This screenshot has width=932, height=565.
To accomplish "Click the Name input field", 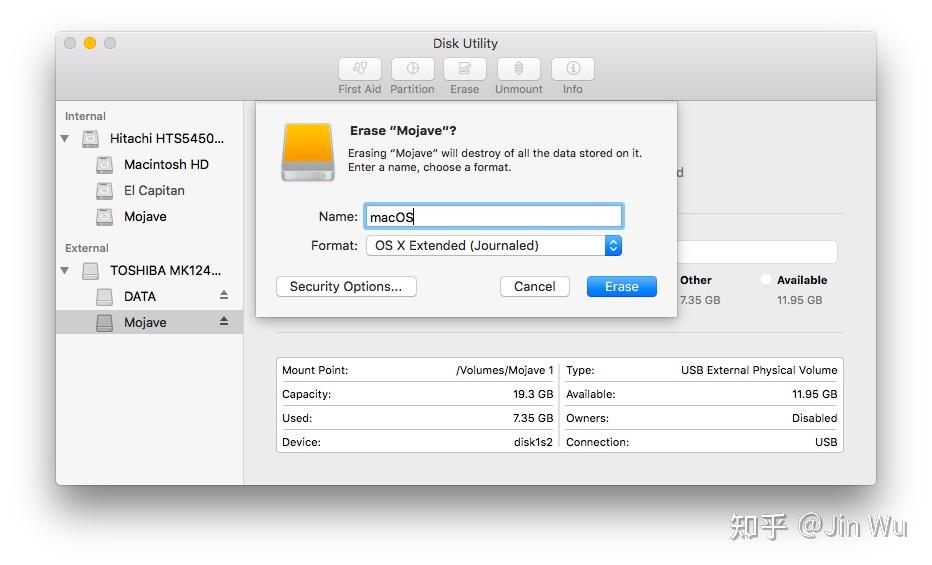I will [494, 216].
